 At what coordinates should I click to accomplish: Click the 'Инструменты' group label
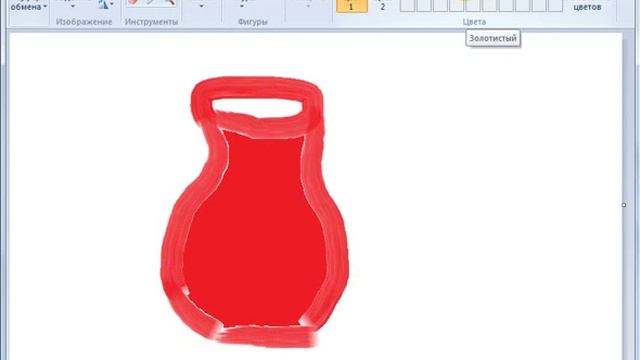tap(151, 22)
